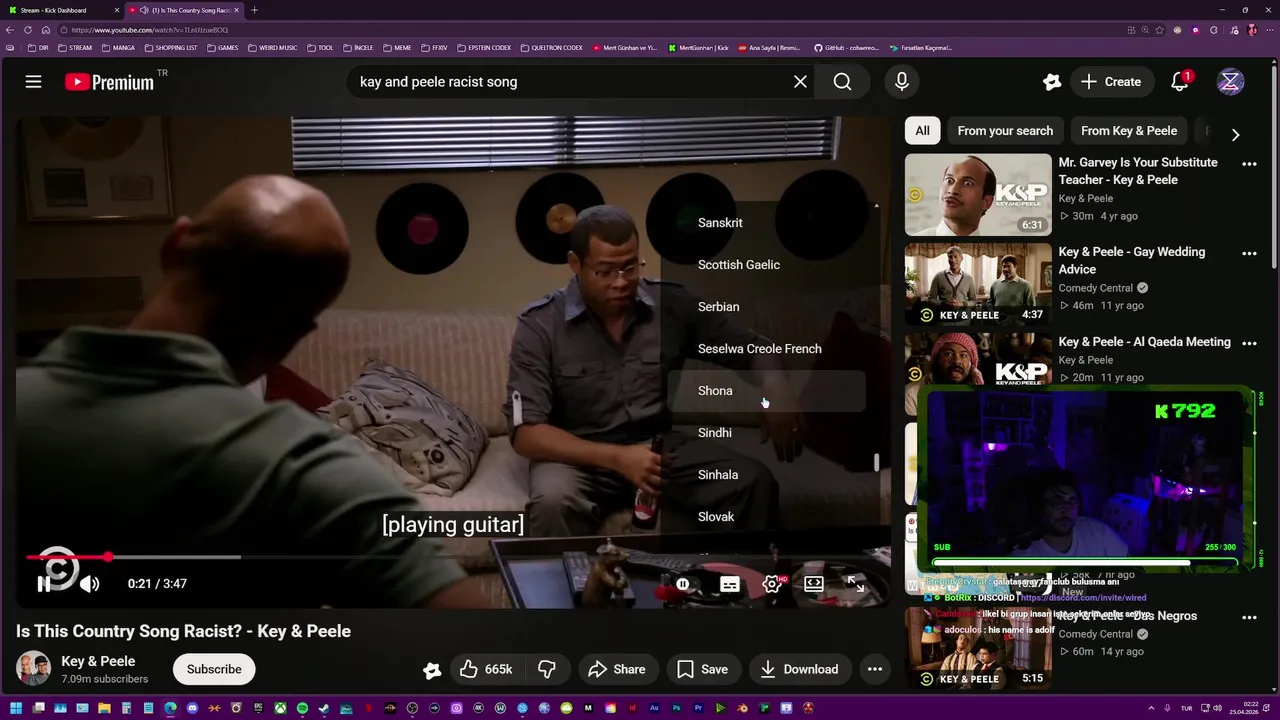Show more filter chips with the arrow
Viewport: 1280px width, 720px height.
pos(1235,134)
